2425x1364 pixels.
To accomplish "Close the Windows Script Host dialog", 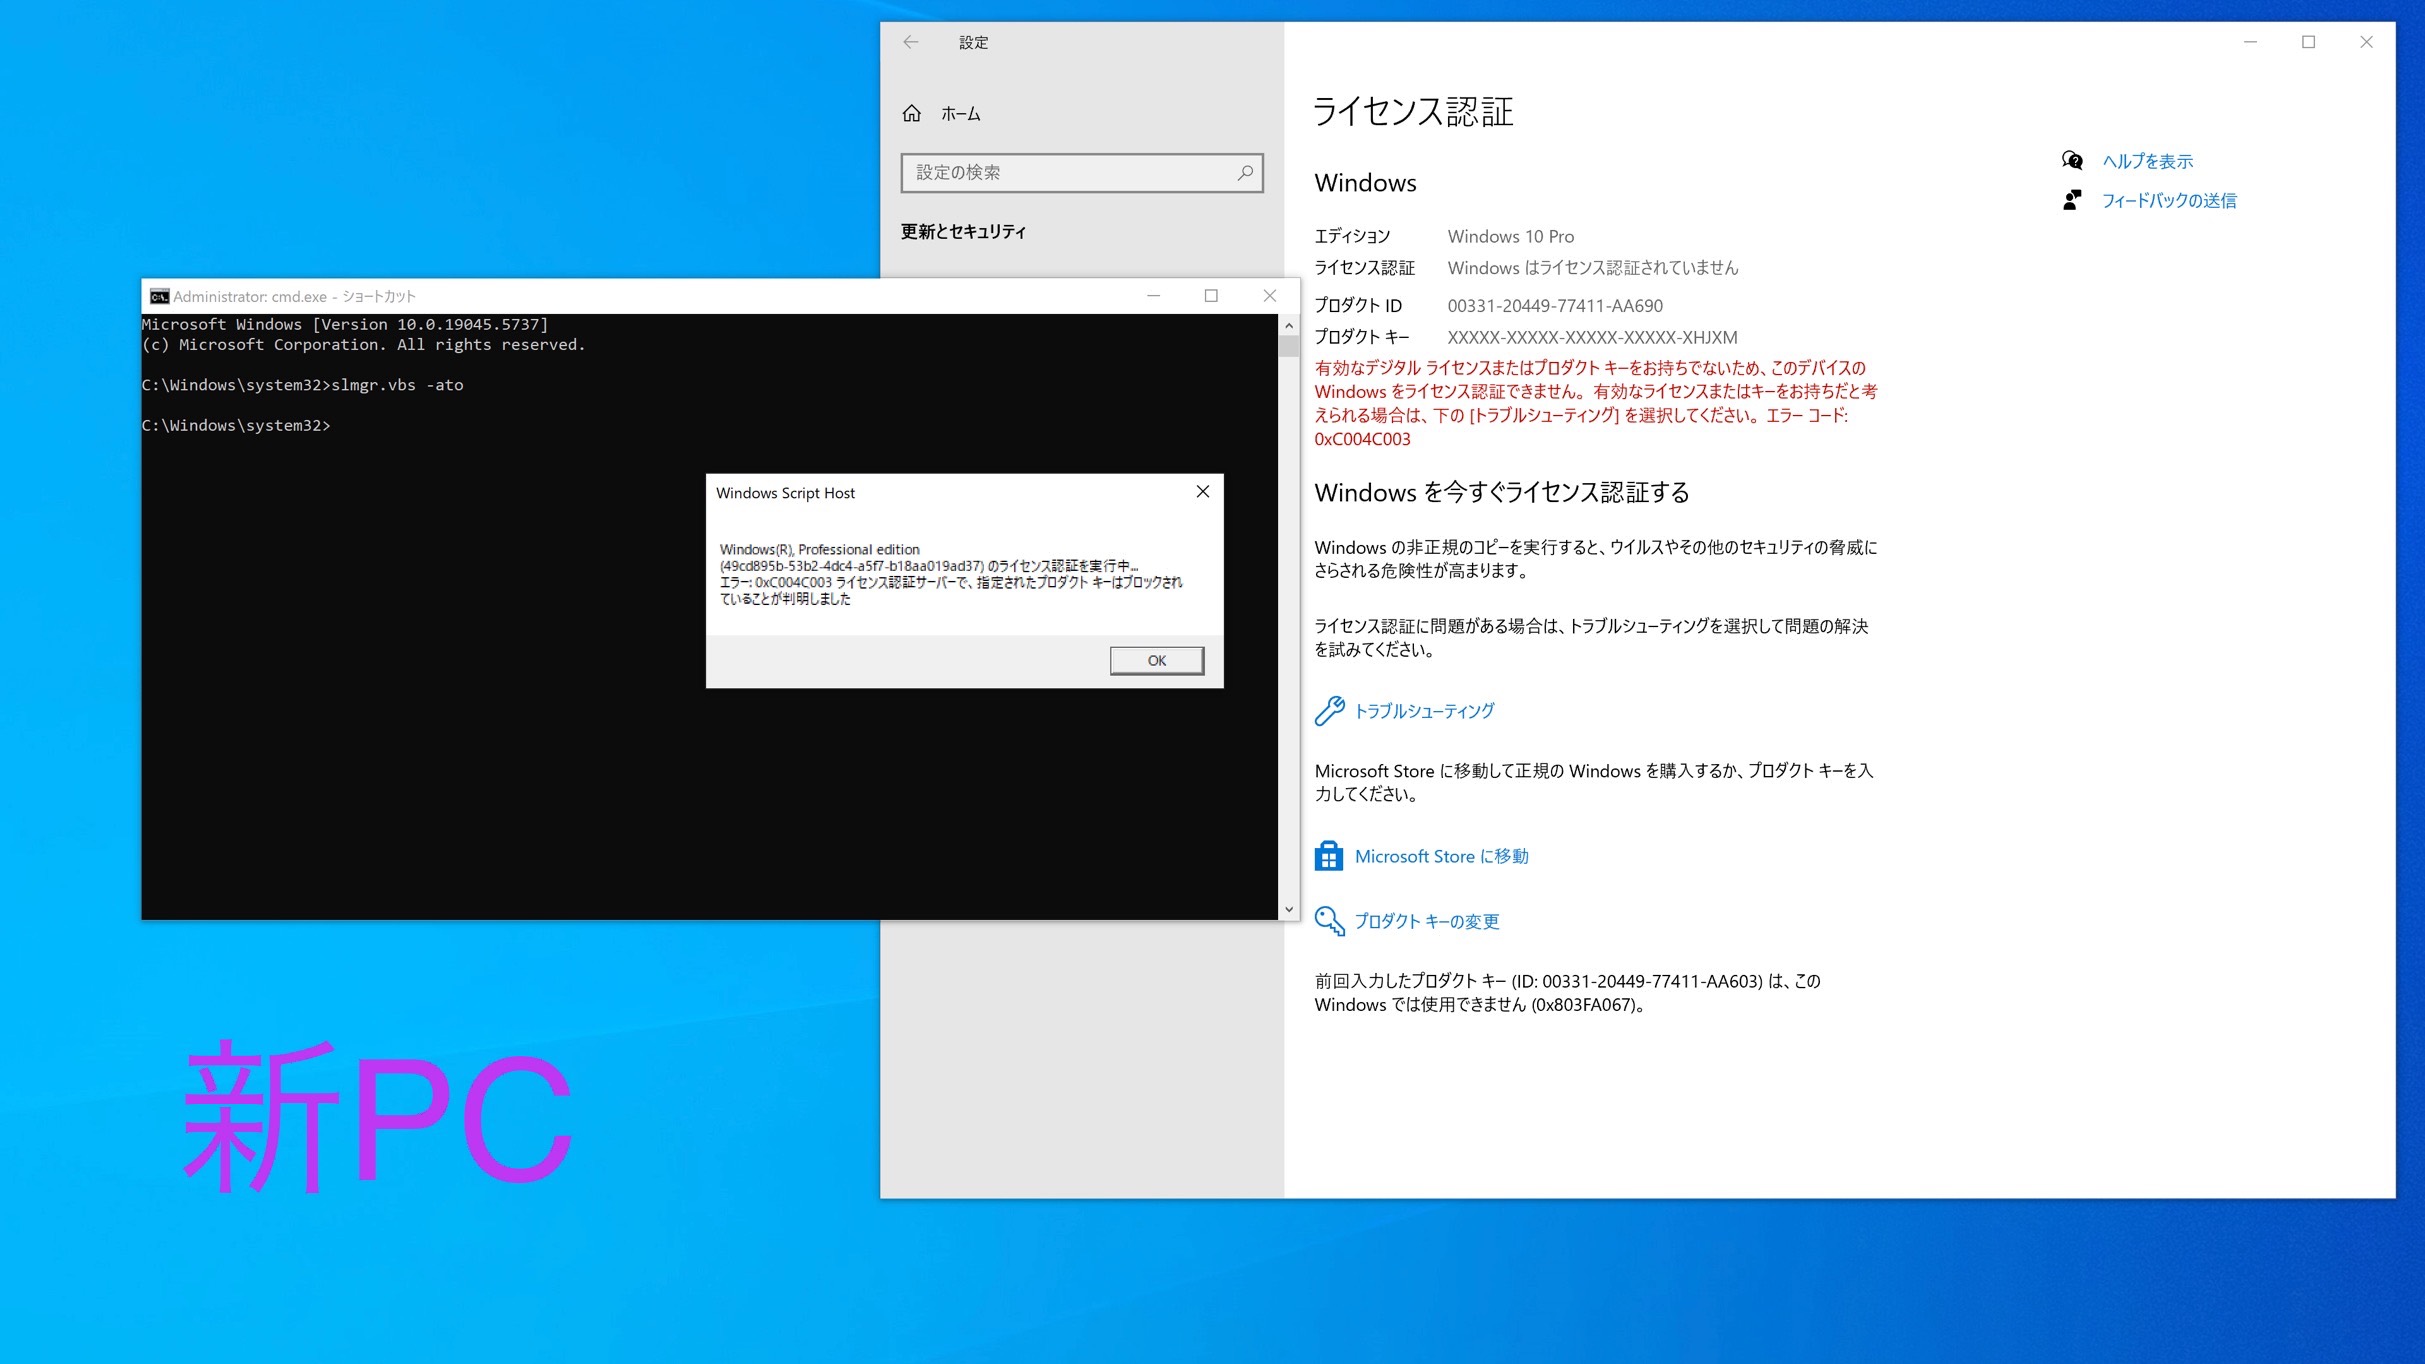I will click(1203, 492).
